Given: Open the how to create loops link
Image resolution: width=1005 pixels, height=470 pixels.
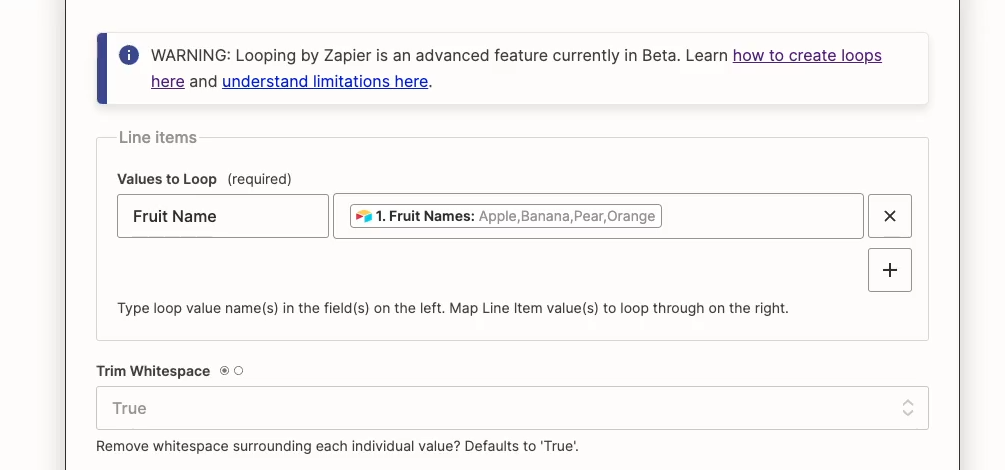Looking at the screenshot, I should [x=807, y=55].
